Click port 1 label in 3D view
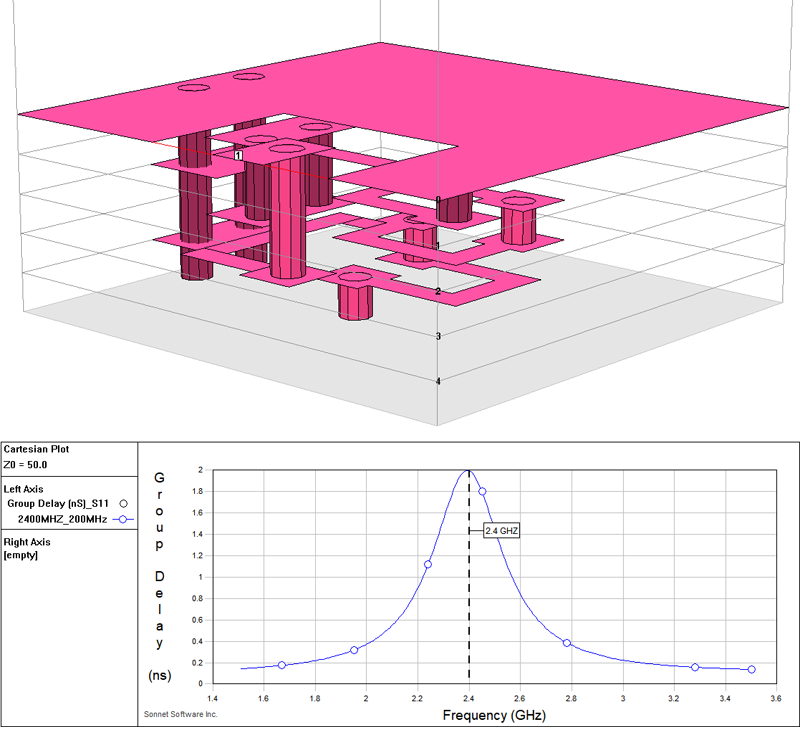Image resolution: width=800 pixels, height=734 pixels. (238, 155)
